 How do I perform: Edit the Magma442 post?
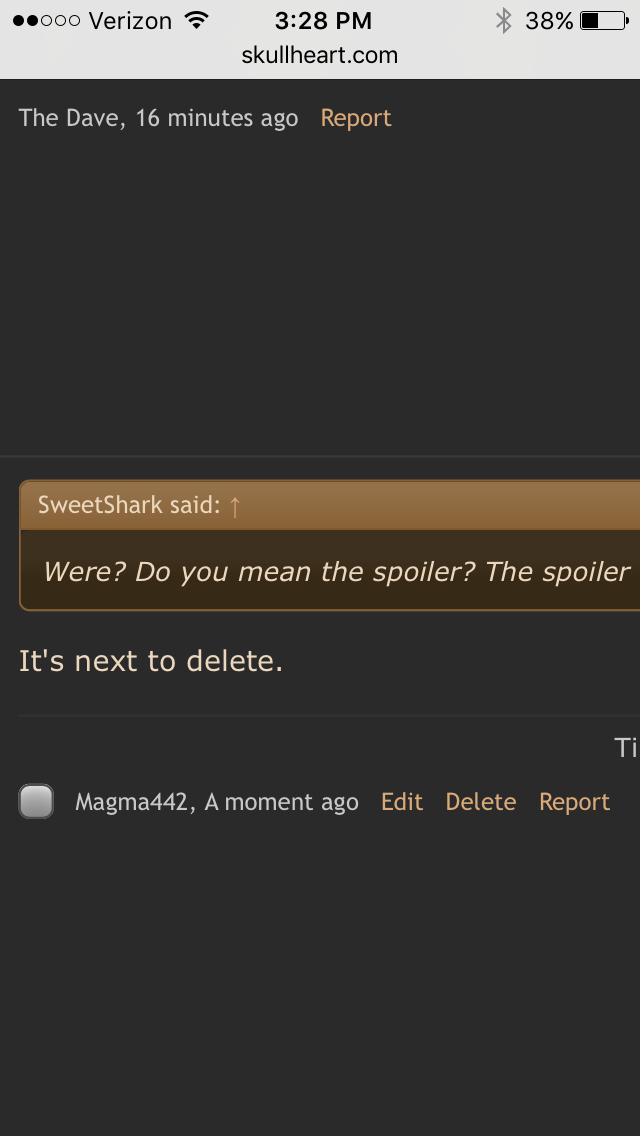[x=402, y=802]
